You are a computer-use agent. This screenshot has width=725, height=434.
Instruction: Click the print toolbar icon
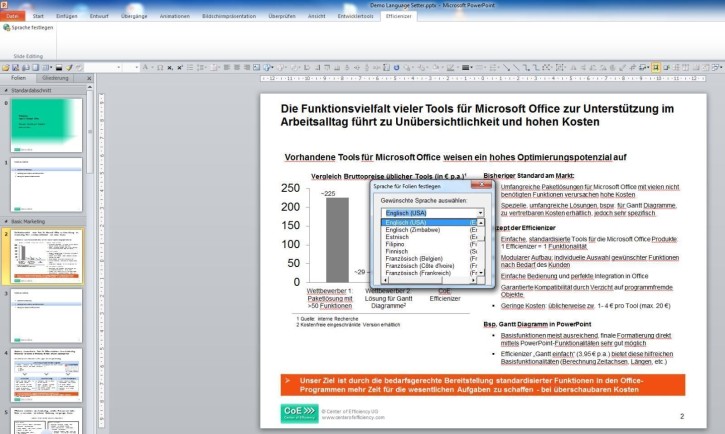[25, 67]
